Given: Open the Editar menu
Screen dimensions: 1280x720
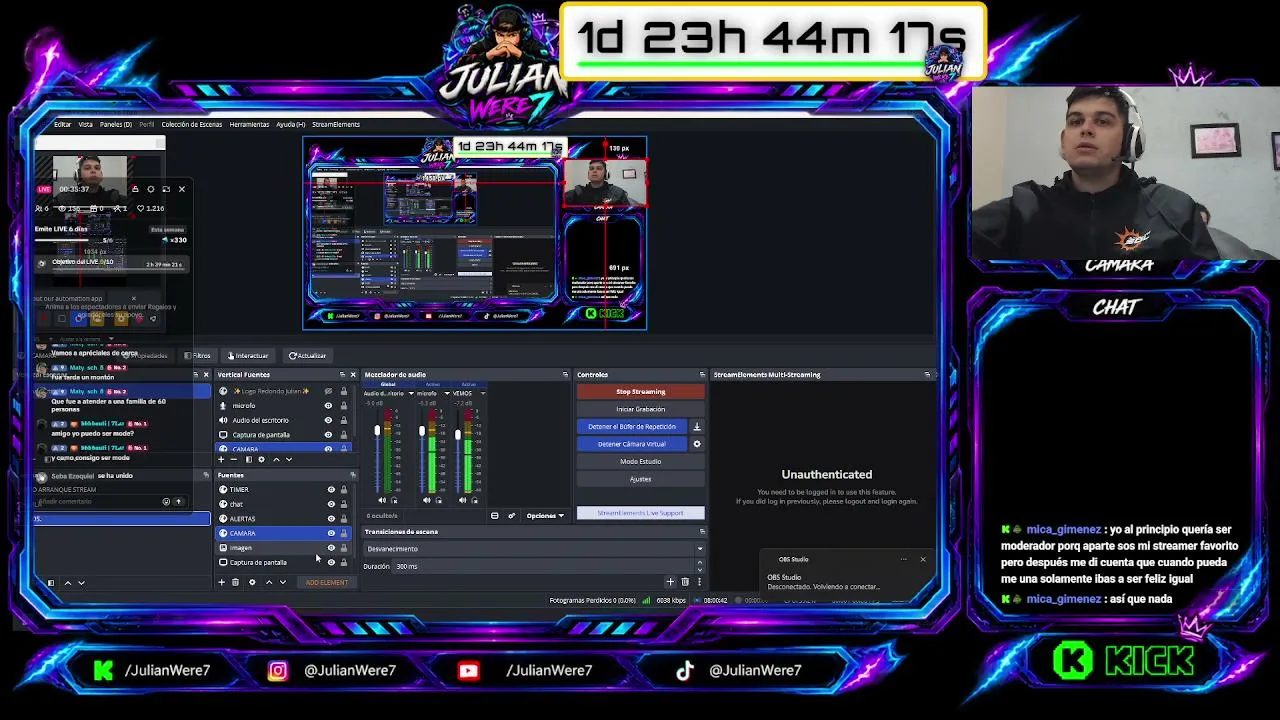Looking at the screenshot, I should click(x=62, y=124).
